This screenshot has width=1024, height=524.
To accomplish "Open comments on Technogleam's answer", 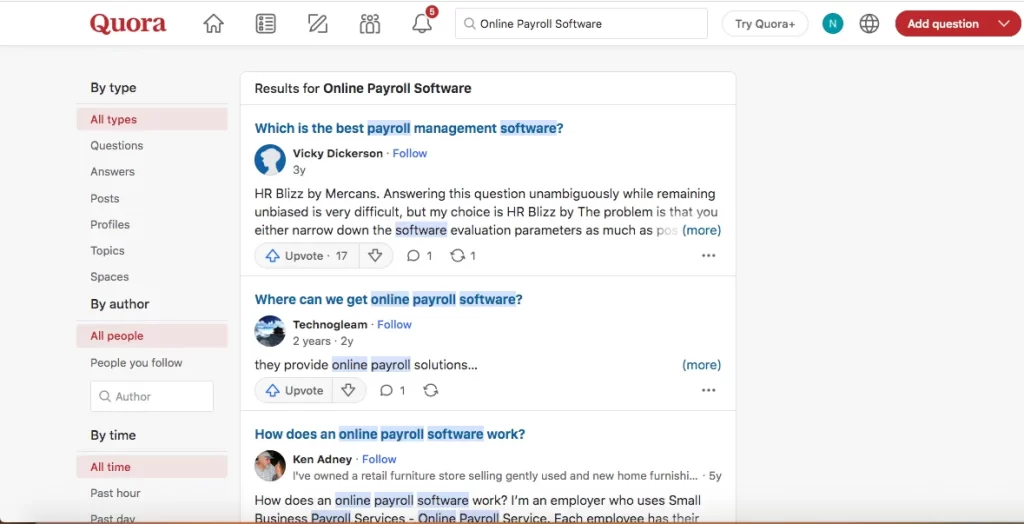I will click(392, 391).
